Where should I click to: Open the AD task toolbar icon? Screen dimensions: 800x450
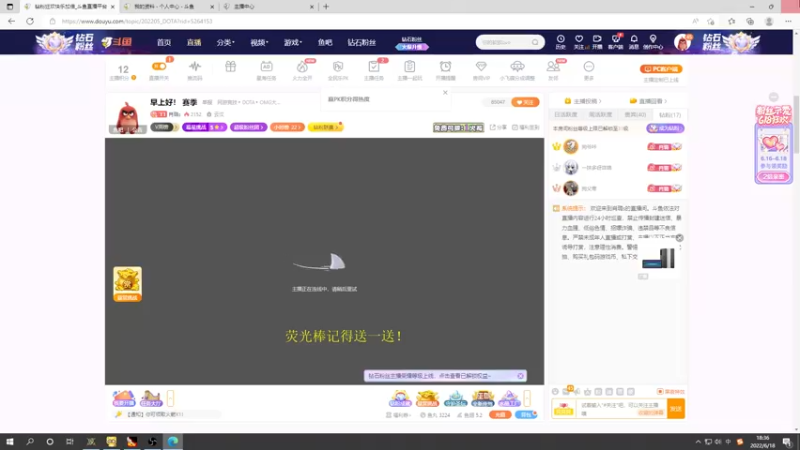point(266,66)
